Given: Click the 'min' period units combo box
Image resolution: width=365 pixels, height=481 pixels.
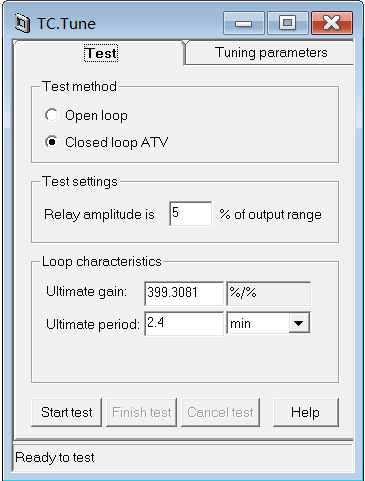Looking at the screenshot, I should 268,323.
